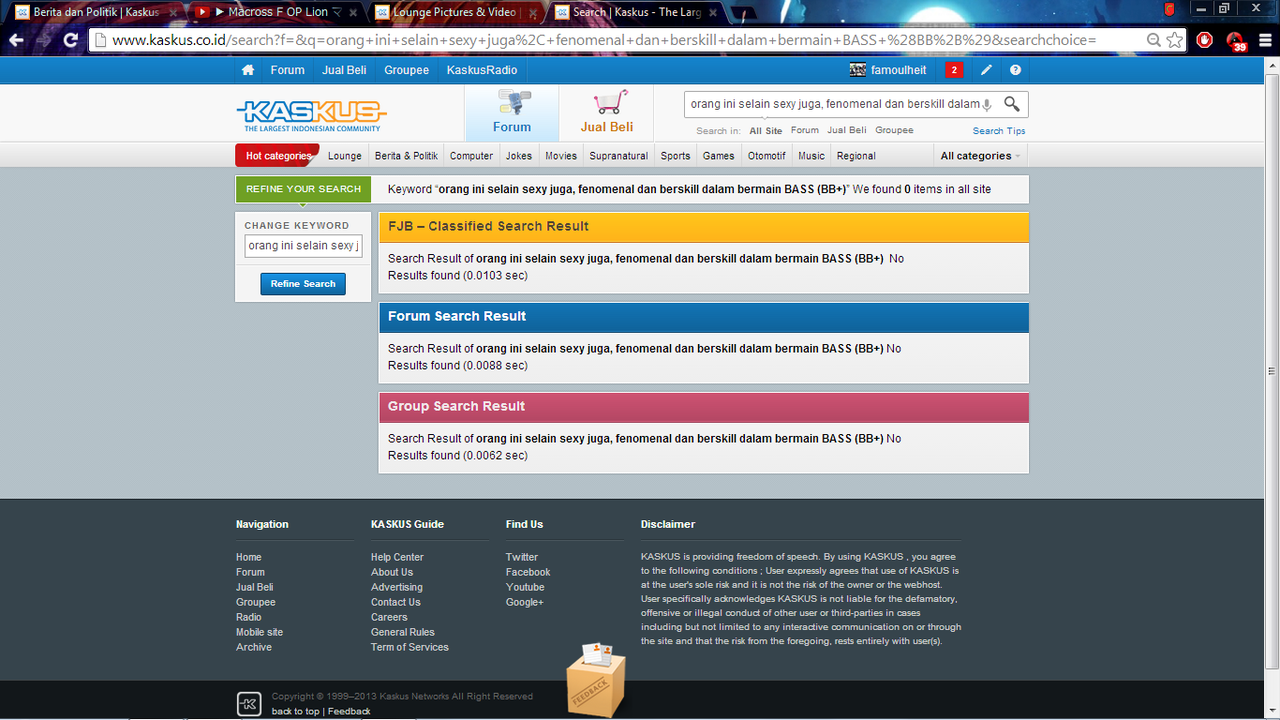Viewport: 1280px width, 720px height.
Task: Open Sports category
Action: (675, 156)
